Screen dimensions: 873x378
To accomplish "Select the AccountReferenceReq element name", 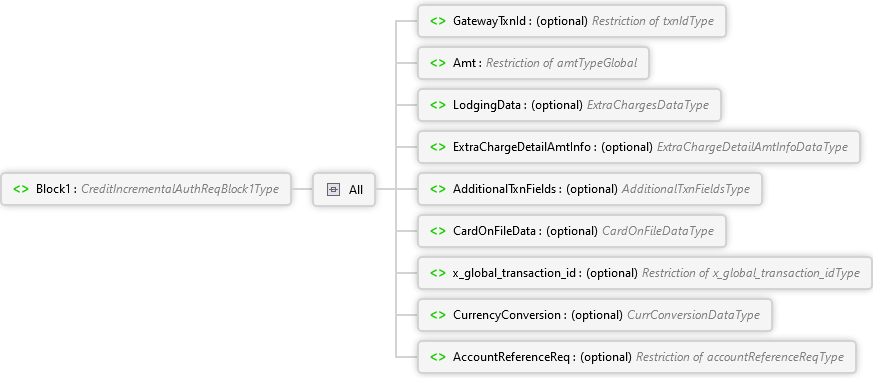I will (511, 357).
